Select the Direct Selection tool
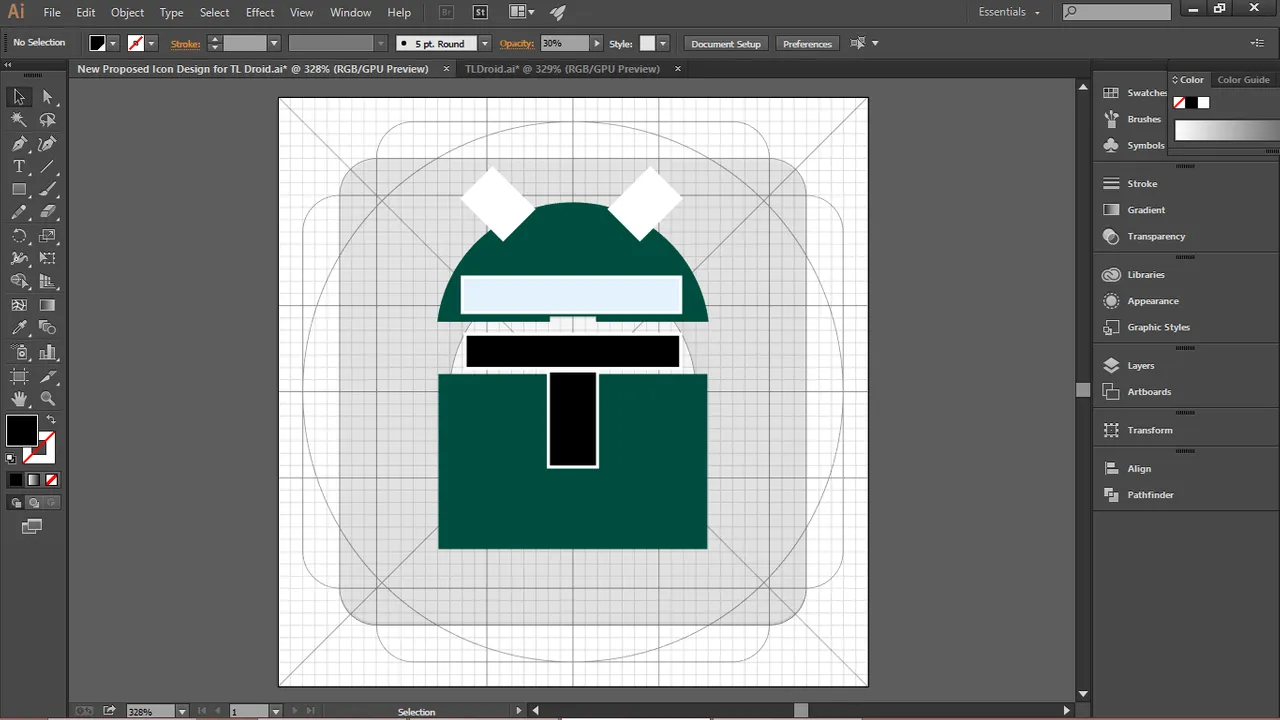Viewport: 1280px width, 720px height. click(47, 97)
